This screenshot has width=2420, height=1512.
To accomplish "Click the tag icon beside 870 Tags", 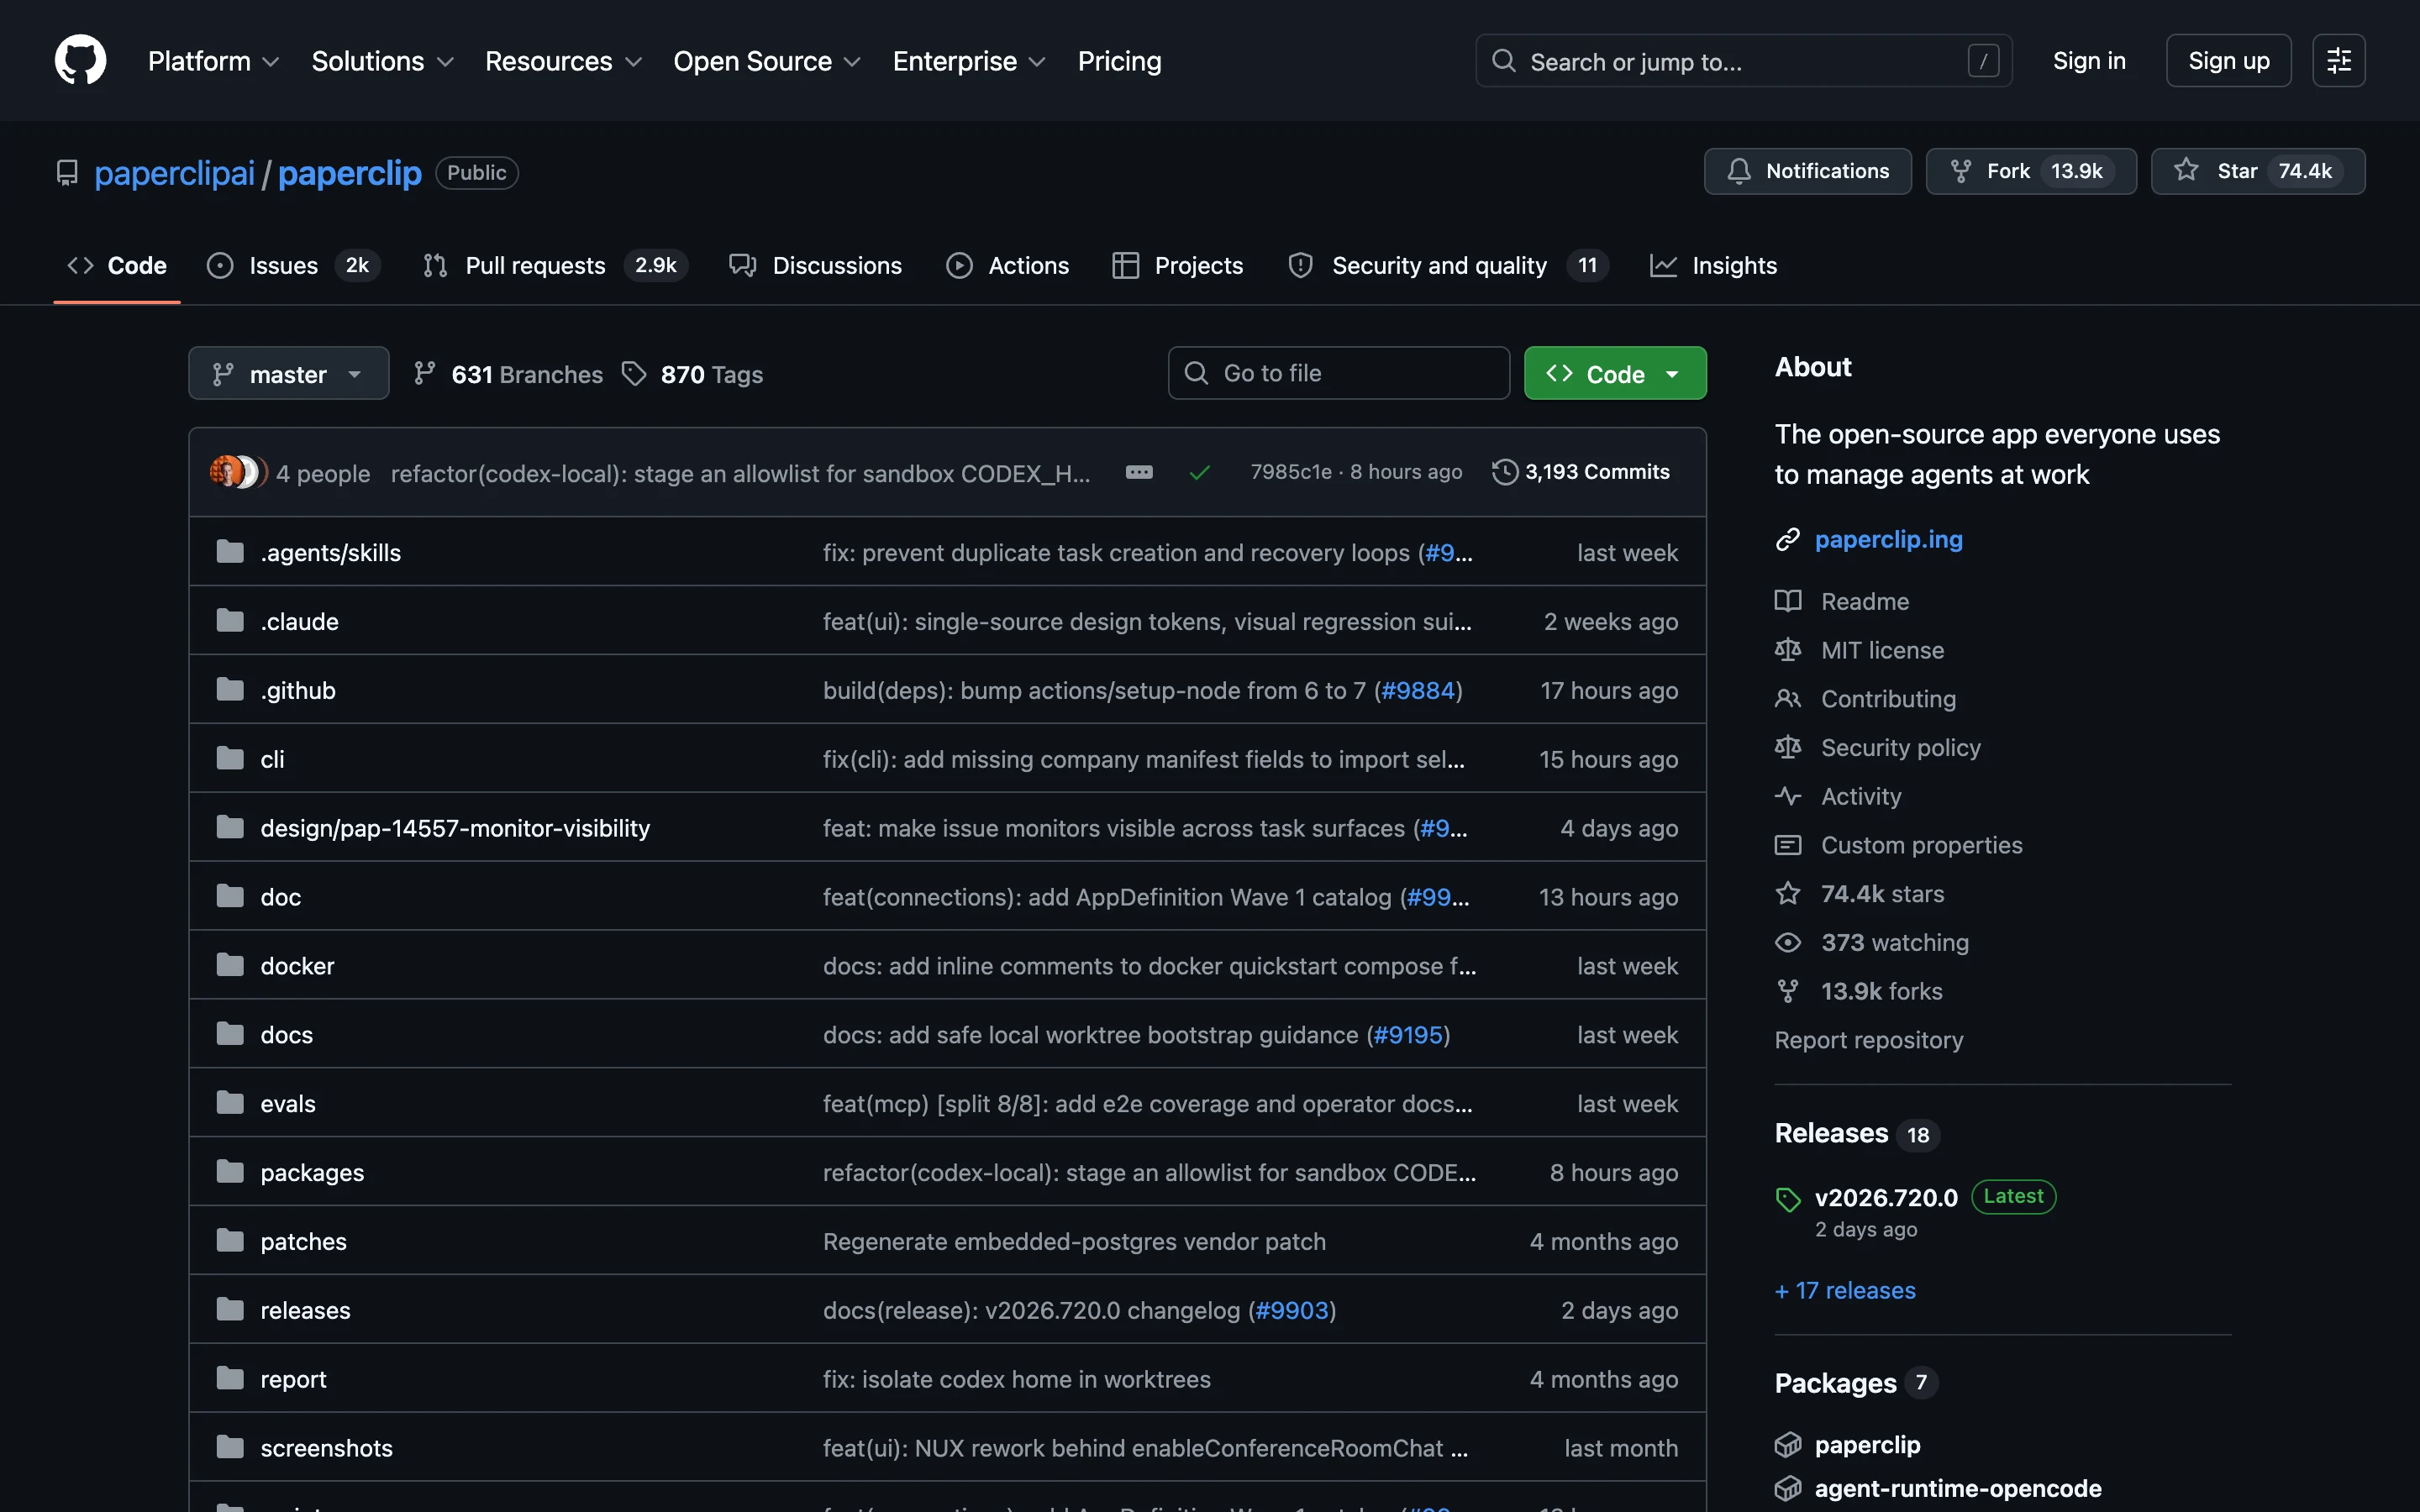I will tap(634, 373).
